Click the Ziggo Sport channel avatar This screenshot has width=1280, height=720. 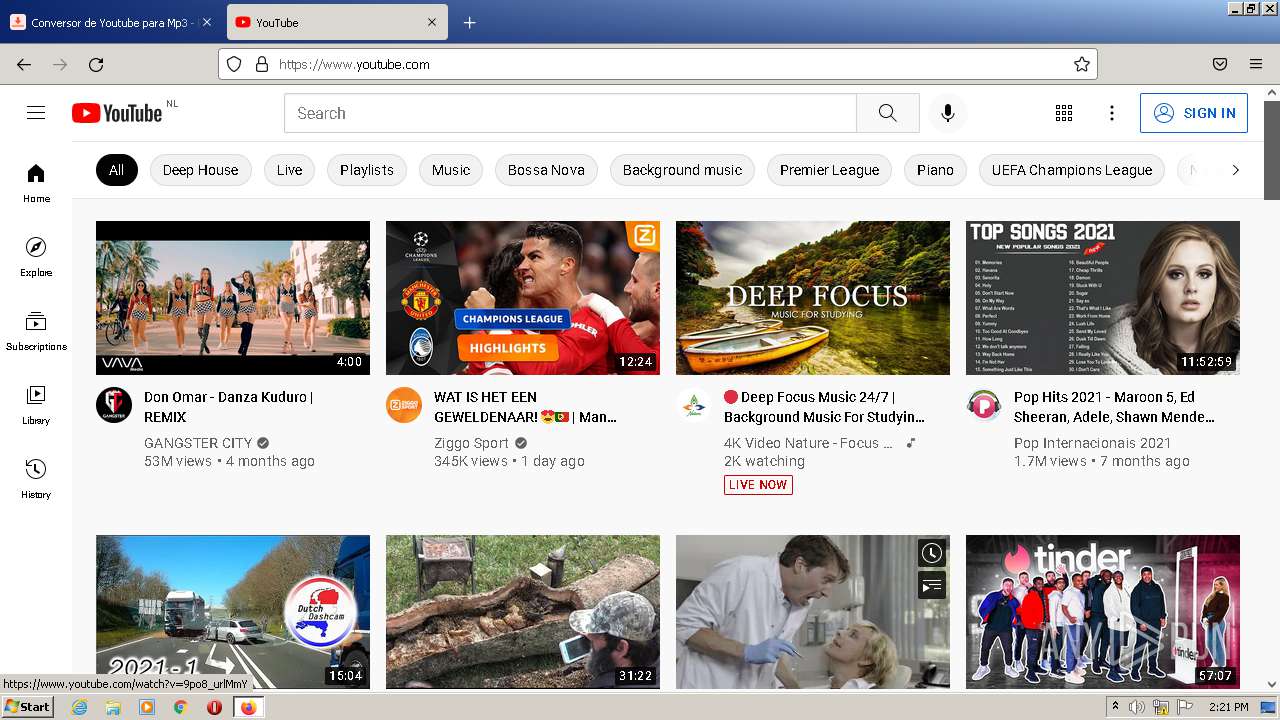(x=404, y=405)
